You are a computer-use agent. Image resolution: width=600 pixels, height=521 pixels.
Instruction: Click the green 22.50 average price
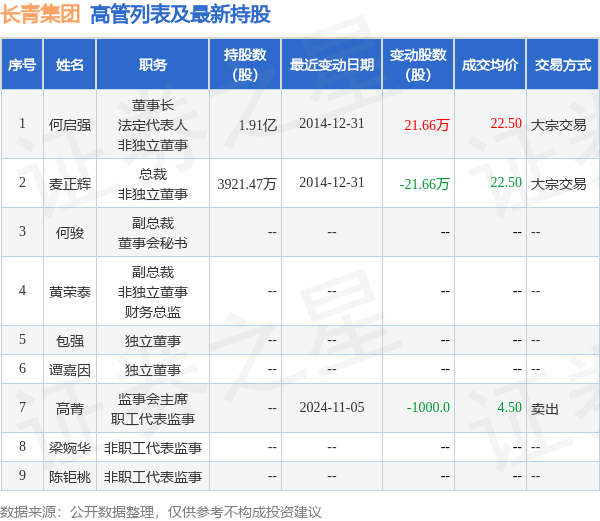(x=506, y=182)
